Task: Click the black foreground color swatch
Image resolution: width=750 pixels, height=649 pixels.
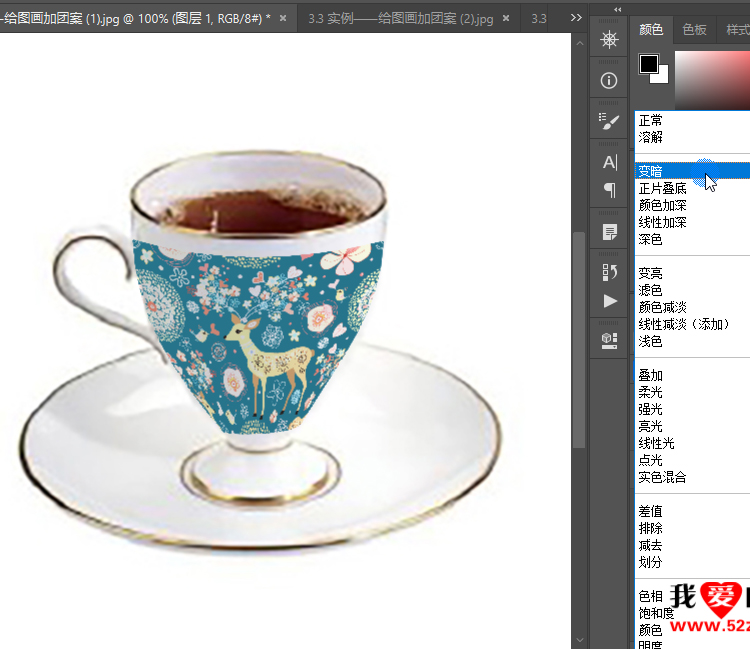Action: [x=648, y=64]
